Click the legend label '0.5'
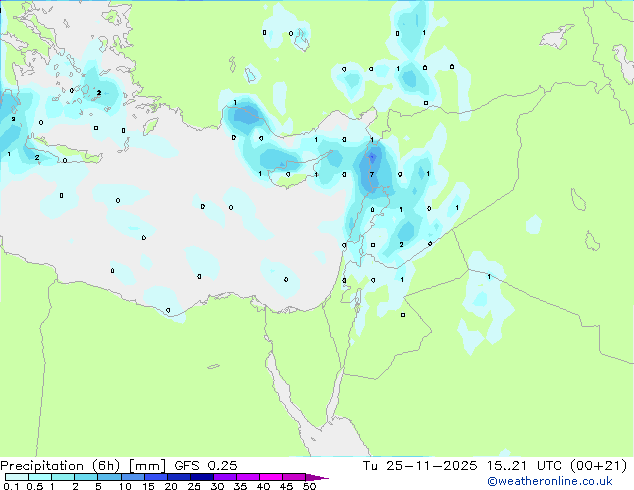 pos(35,486)
